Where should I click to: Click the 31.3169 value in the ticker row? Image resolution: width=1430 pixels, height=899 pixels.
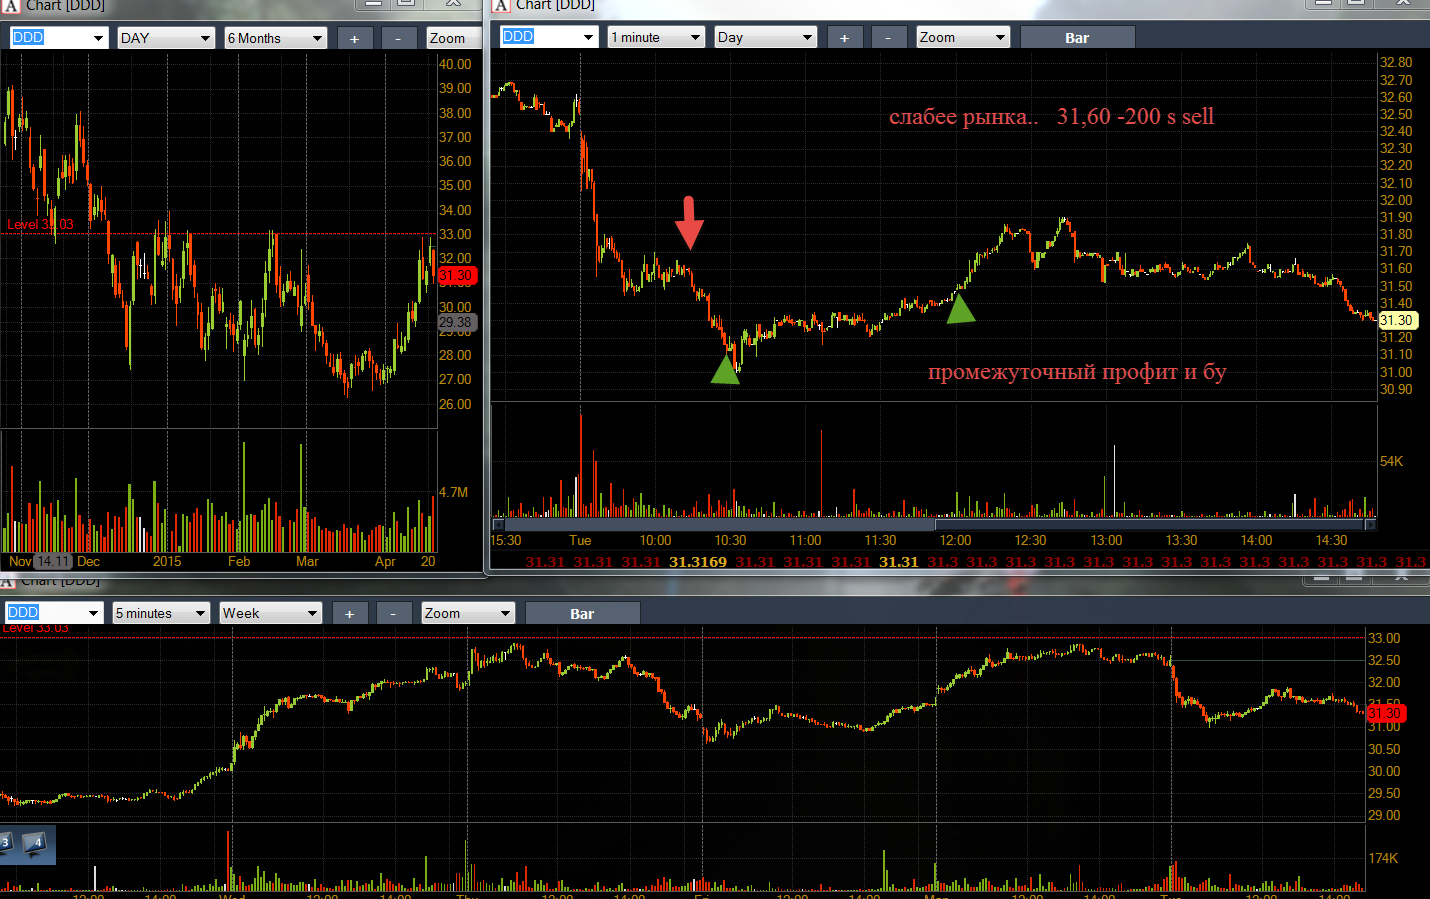coord(698,562)
